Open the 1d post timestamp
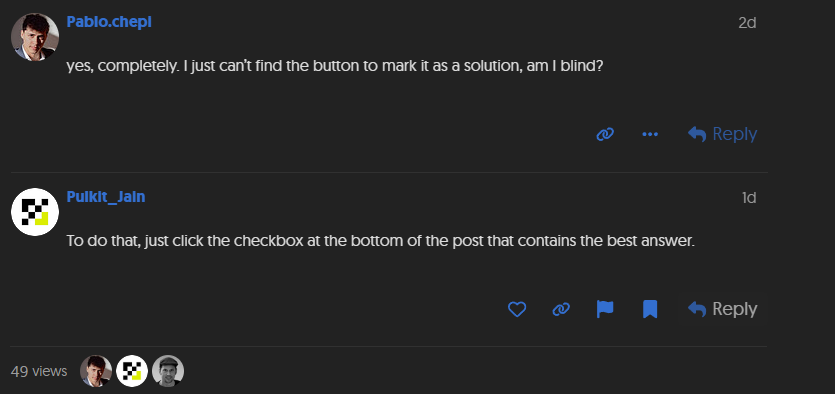Screen dimensions: 835x394 749,198
